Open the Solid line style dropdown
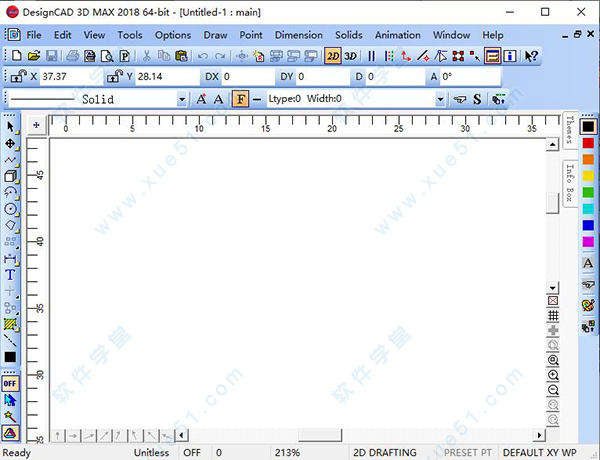600x460 pixels. point(181,99)
